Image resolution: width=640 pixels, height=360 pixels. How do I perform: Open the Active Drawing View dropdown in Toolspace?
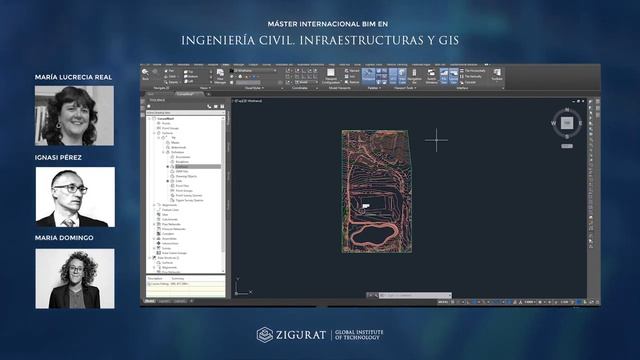[x=184, y=112]
